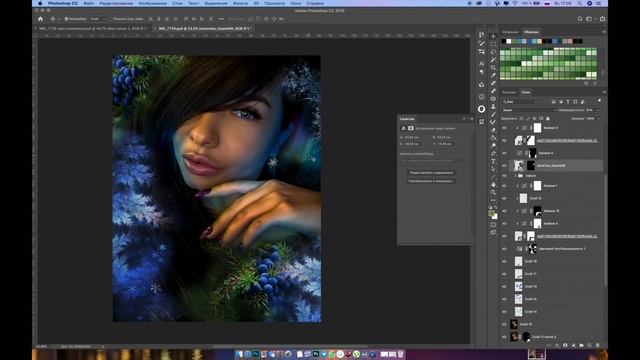Change the screen mode from the toolbox

493,232
